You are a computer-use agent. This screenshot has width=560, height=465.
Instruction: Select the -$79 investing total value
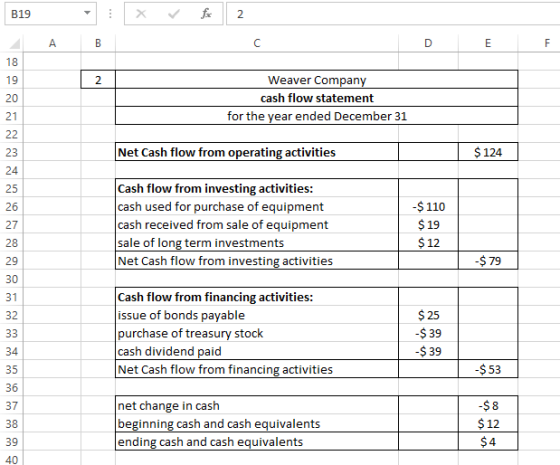click(488, 261)
